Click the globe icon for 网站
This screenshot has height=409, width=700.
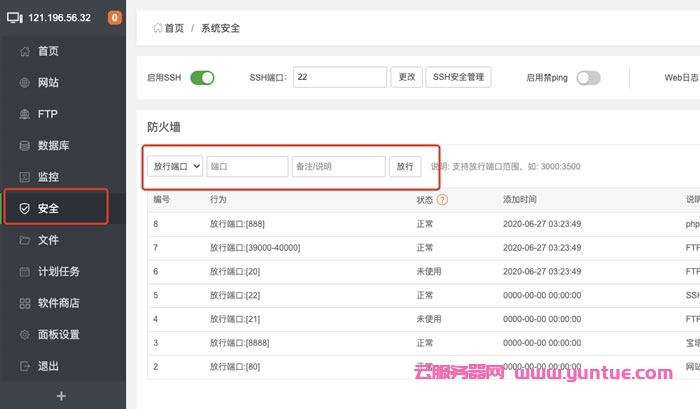tap(24, 83)
